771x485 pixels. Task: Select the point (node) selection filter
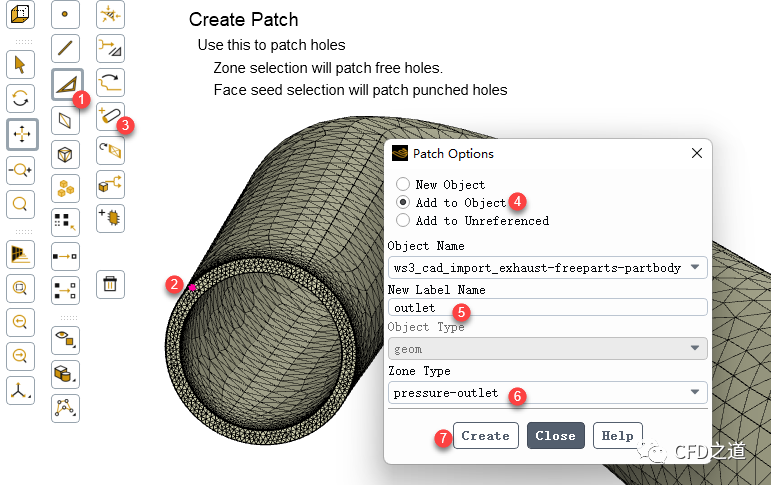(x=66, y=14)
